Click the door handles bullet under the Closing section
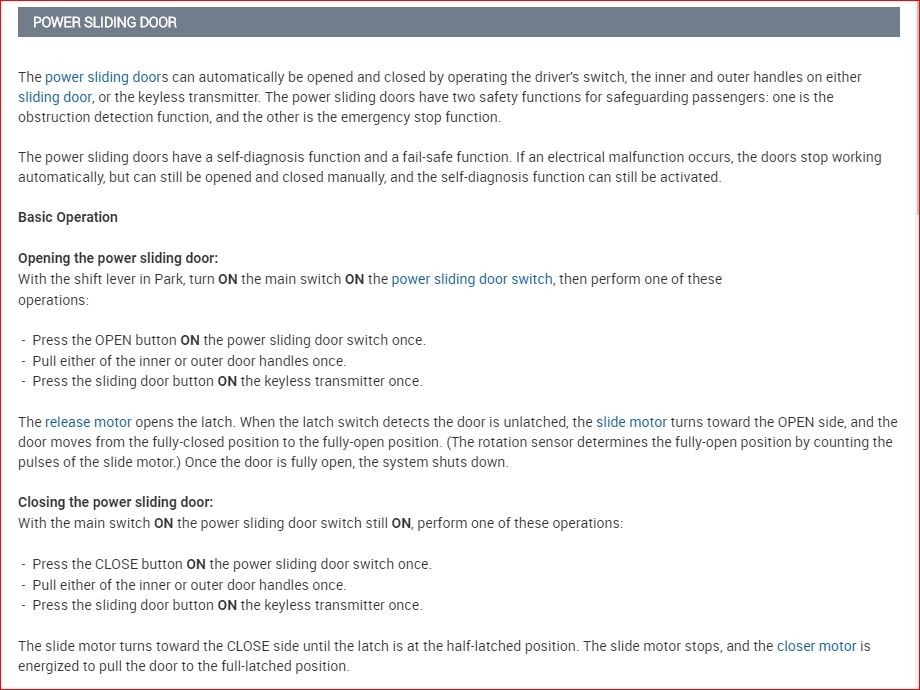 [189, 585]
